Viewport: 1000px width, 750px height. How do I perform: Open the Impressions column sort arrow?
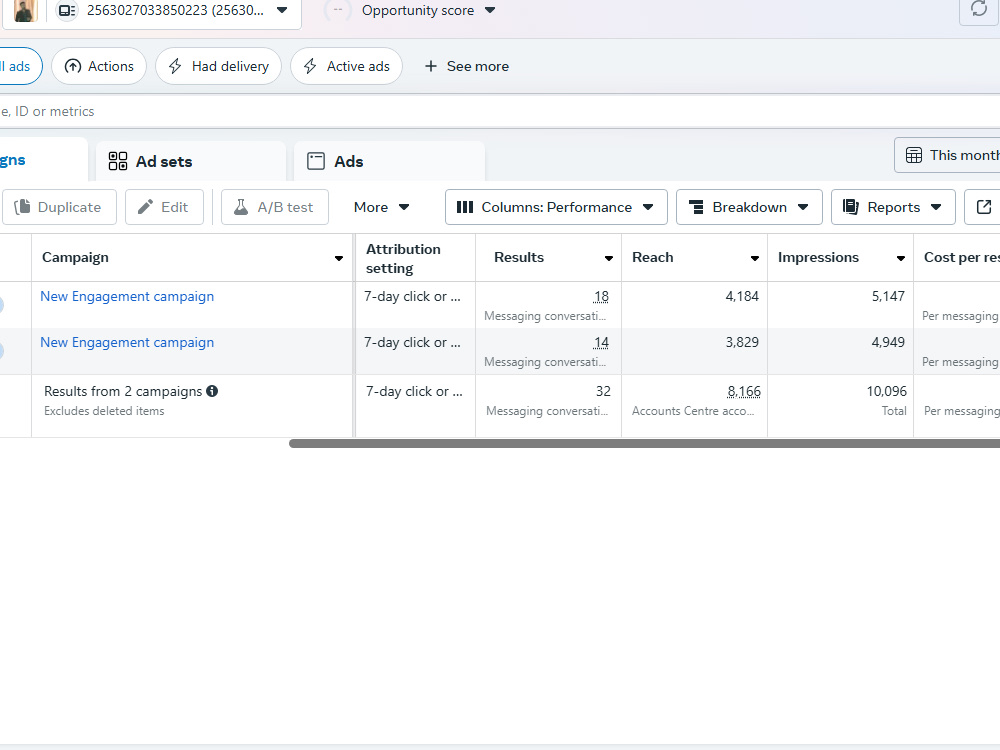pyautogui.click(x=901, y=258)
